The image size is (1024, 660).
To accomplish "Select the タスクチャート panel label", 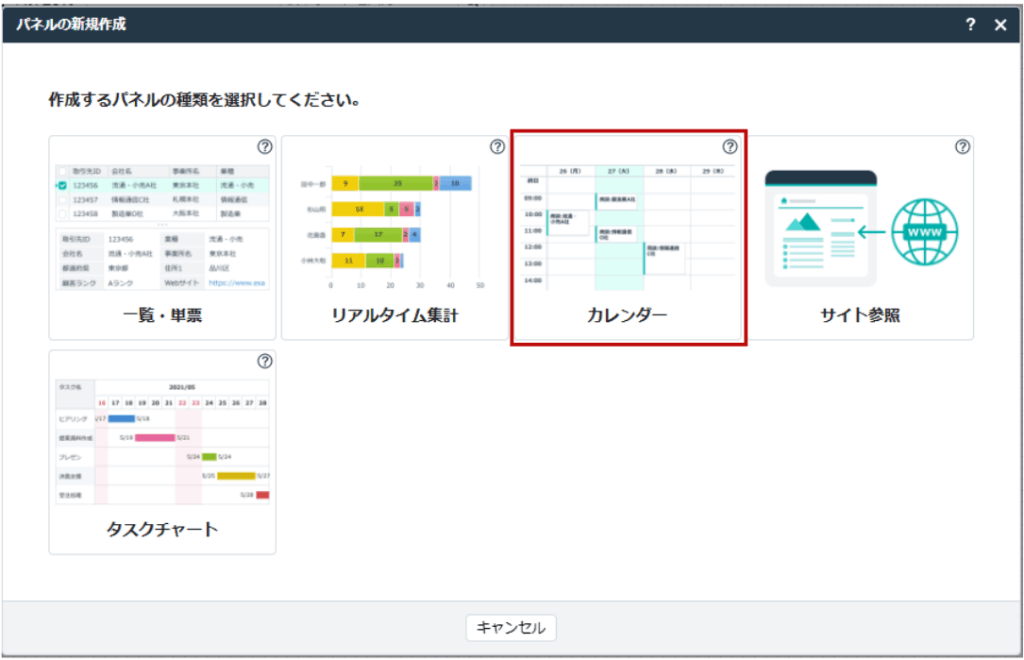I will pos(162,529).
